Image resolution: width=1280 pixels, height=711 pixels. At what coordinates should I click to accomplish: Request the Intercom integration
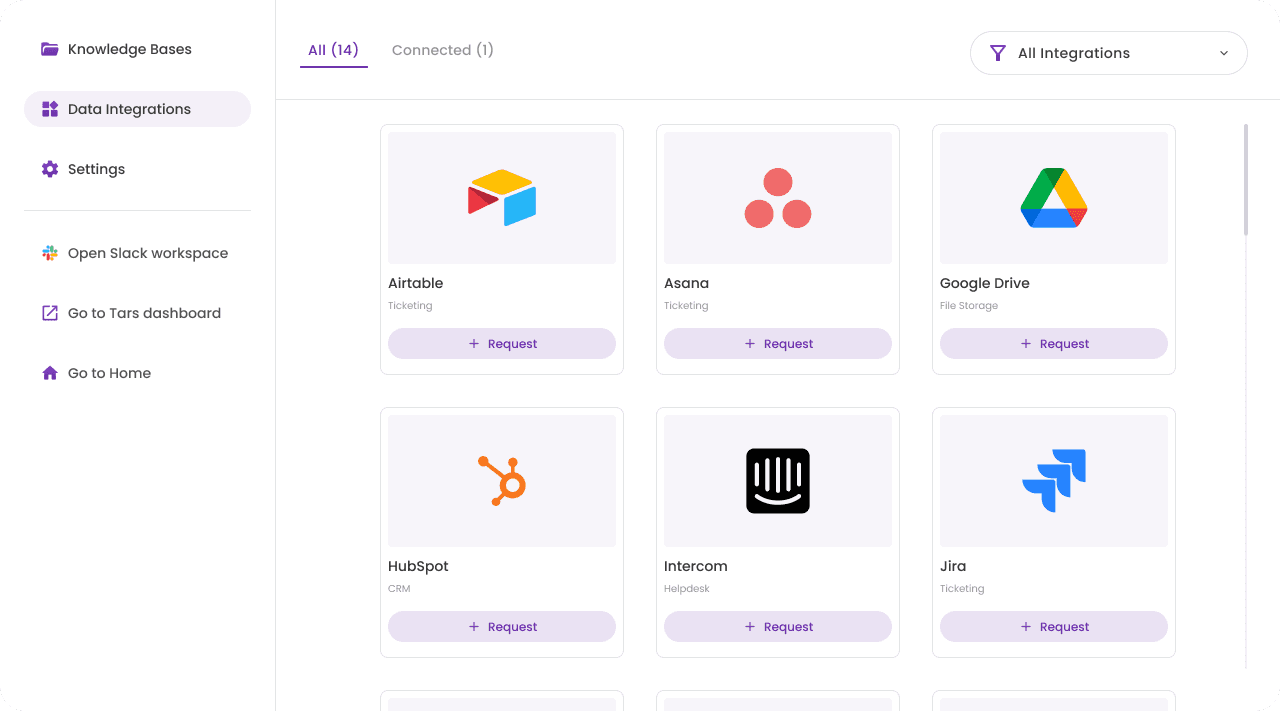pyautogui.click(x=778, y=626)
